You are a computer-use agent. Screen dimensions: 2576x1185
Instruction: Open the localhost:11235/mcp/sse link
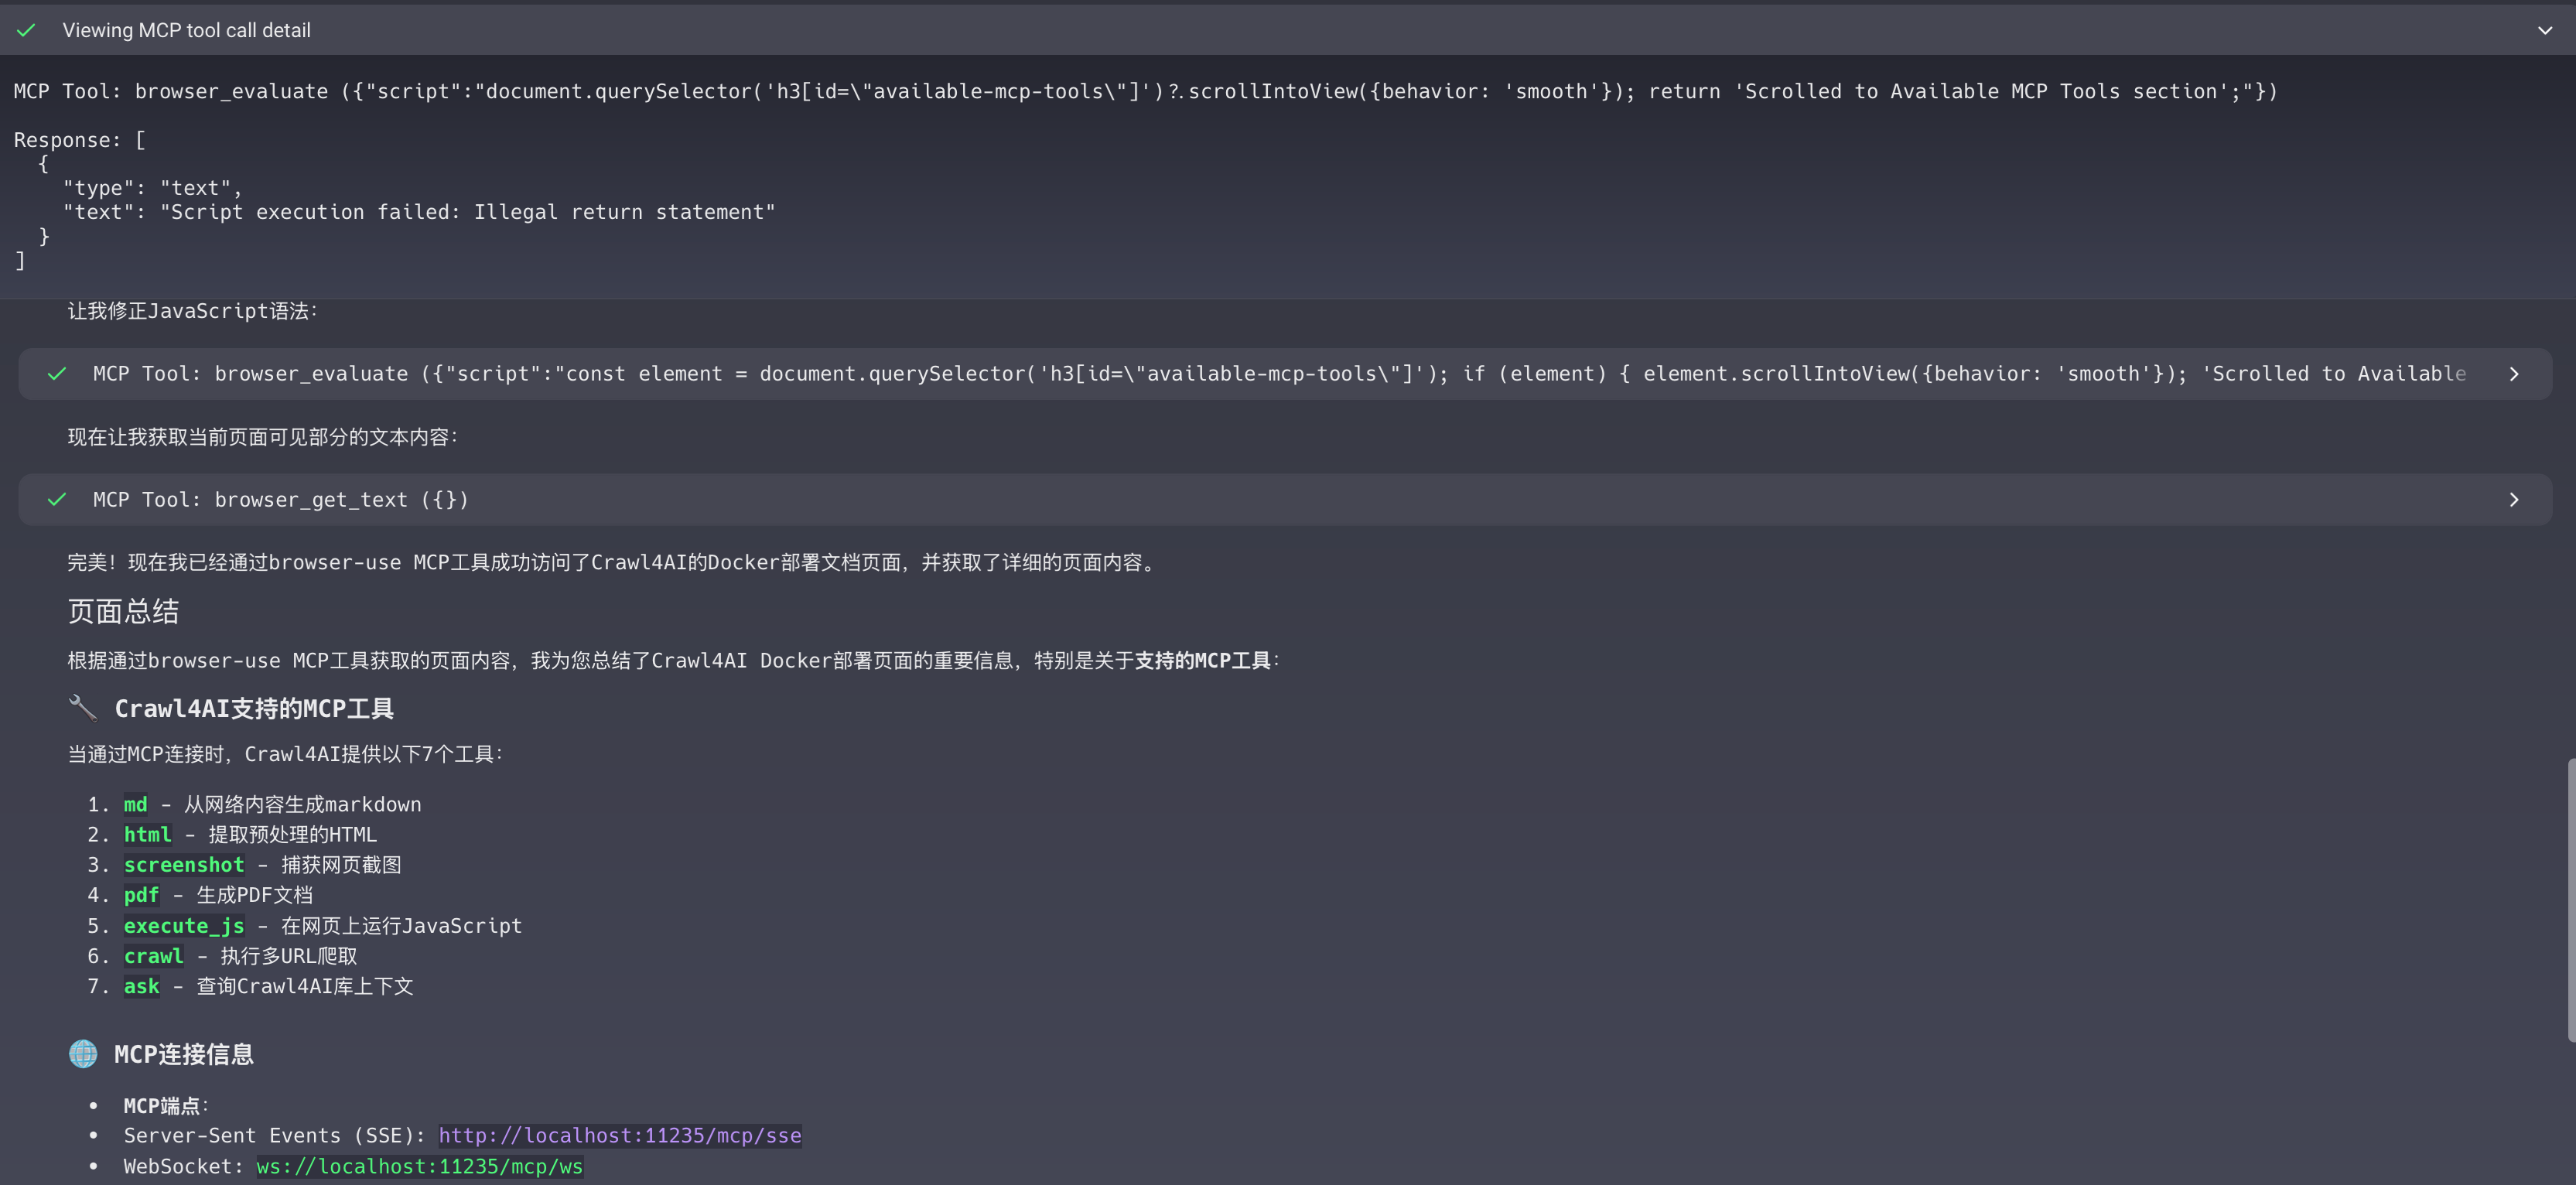[620, 1136]
